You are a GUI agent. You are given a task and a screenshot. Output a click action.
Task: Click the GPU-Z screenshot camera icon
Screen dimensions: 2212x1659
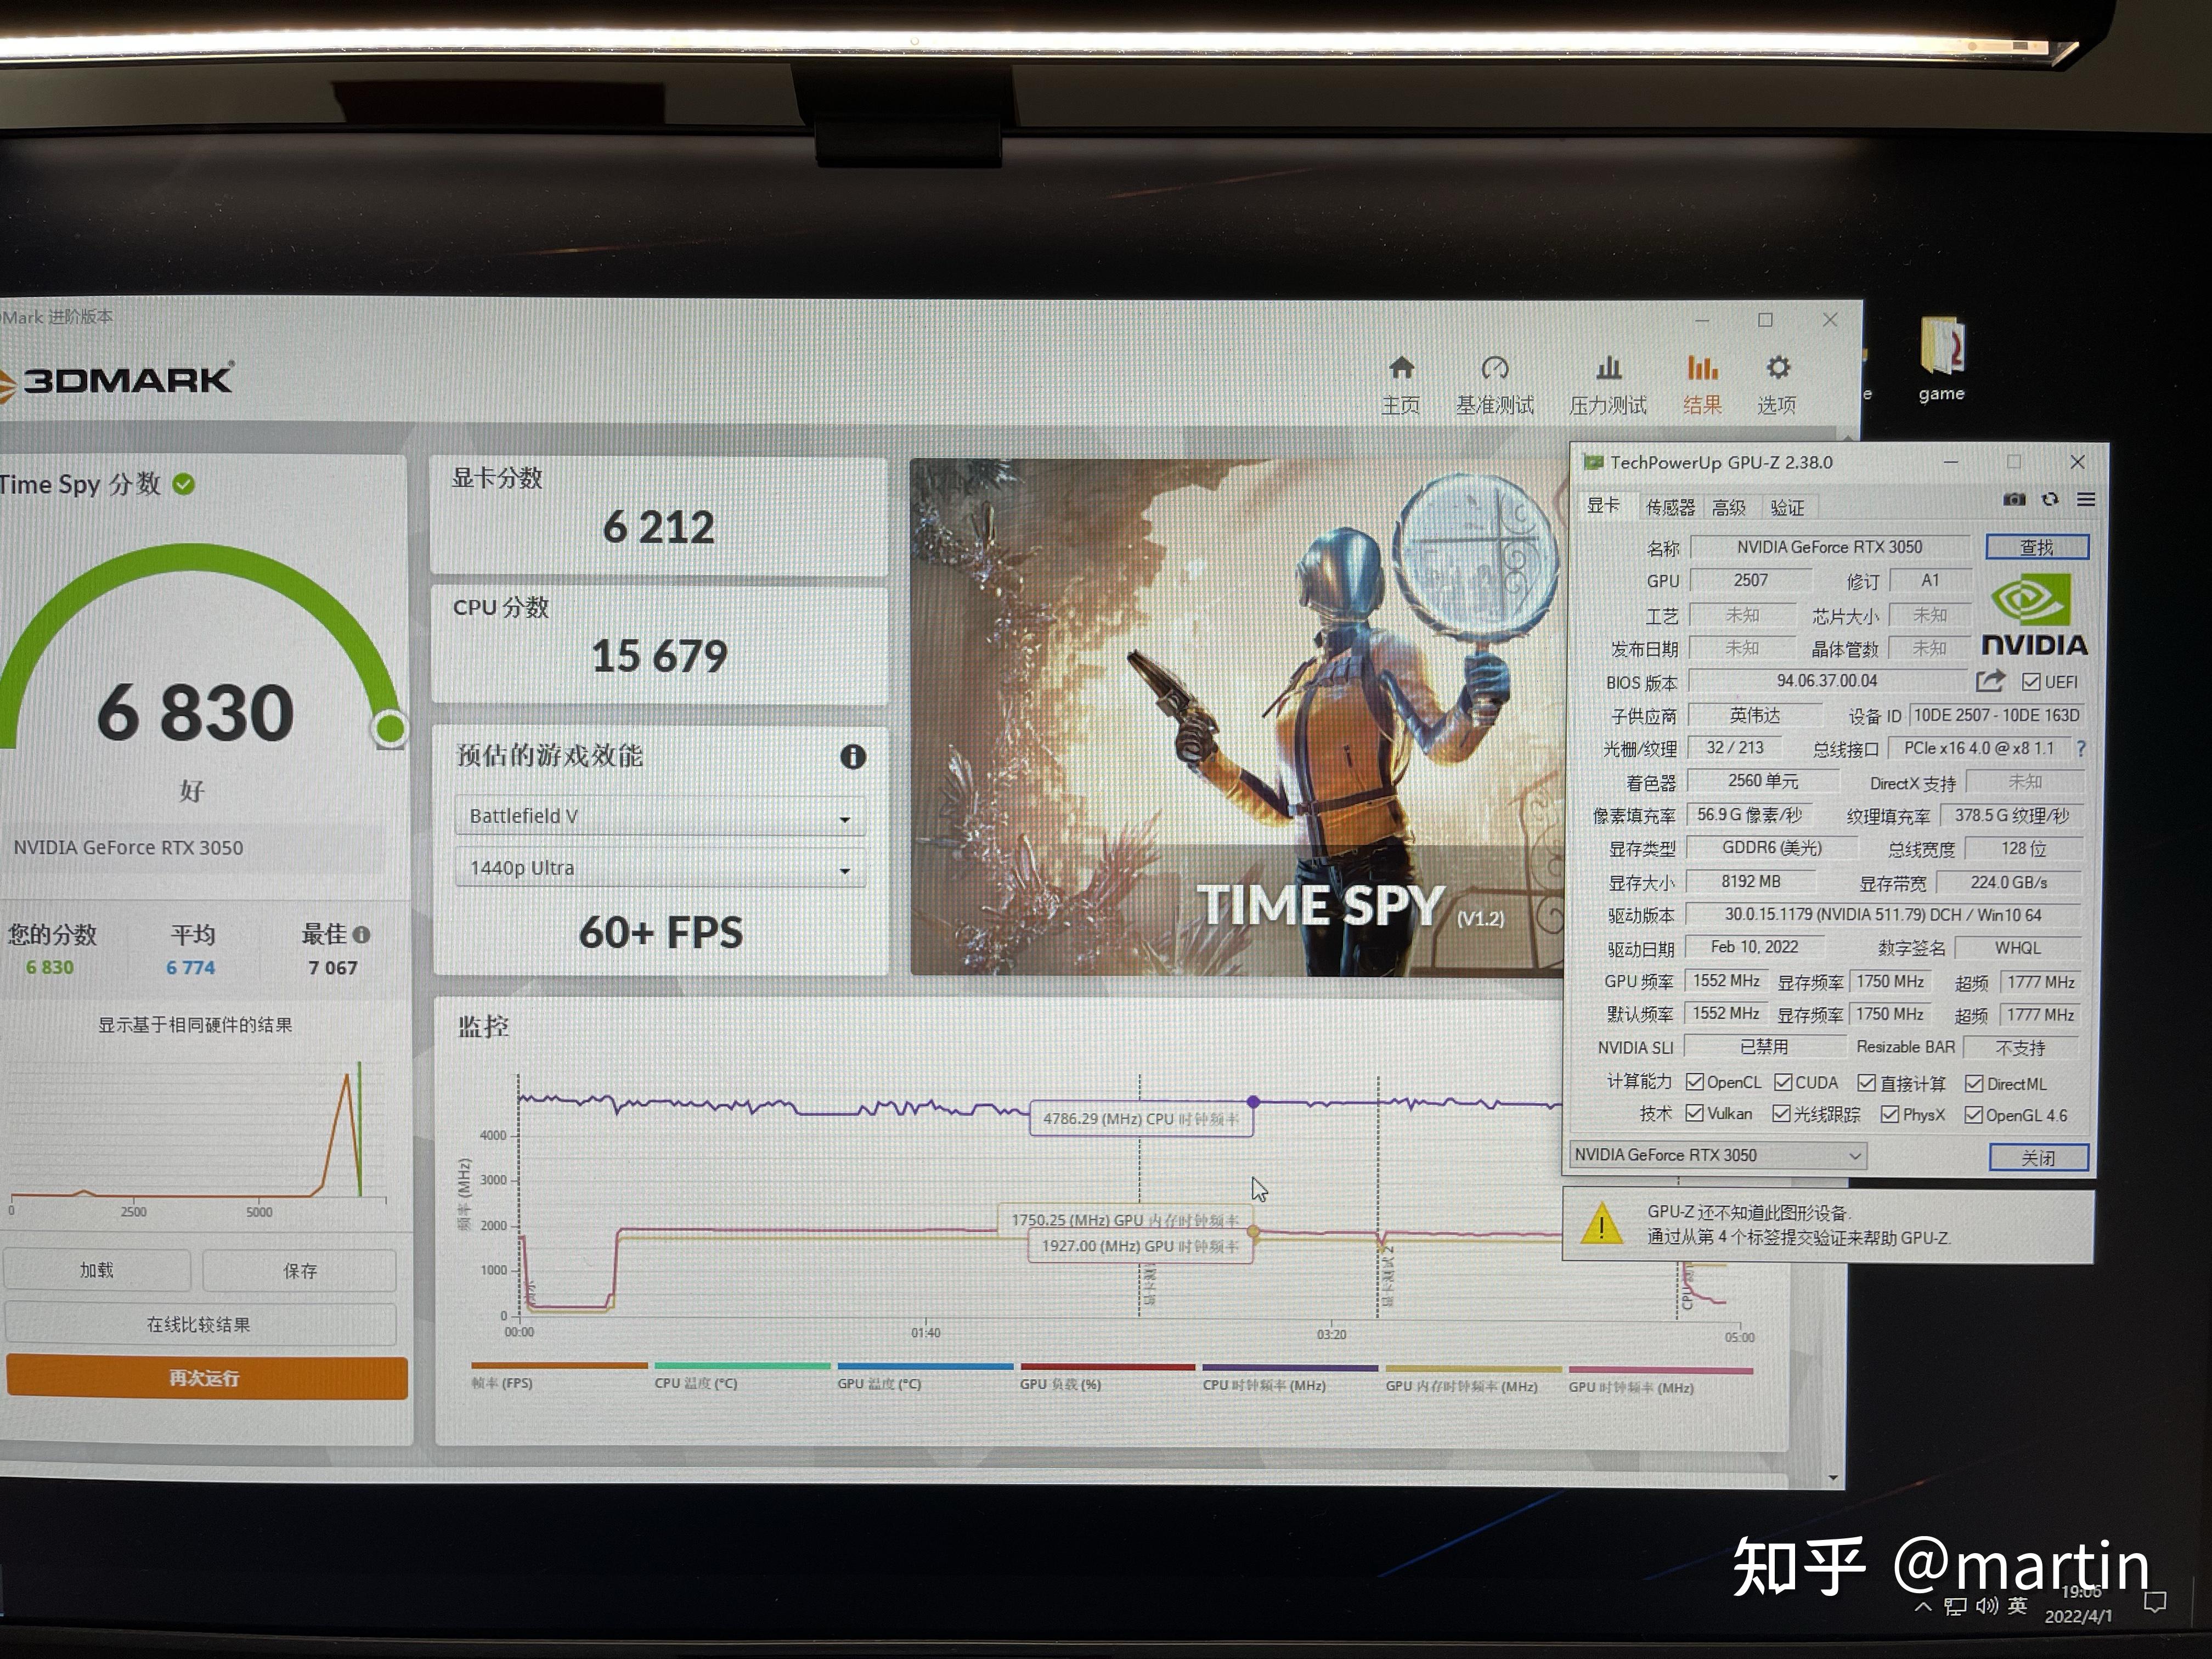coord(2014,499)
